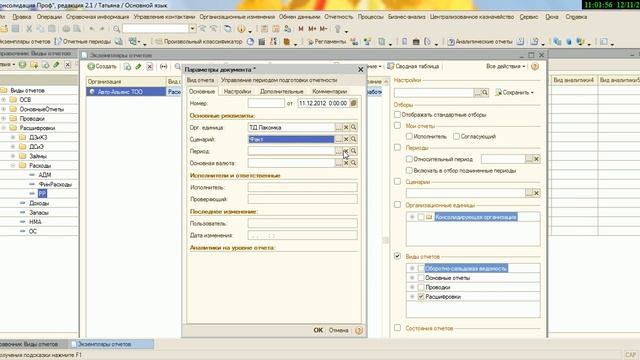Open the Все действия dropdown

(505, 66)
